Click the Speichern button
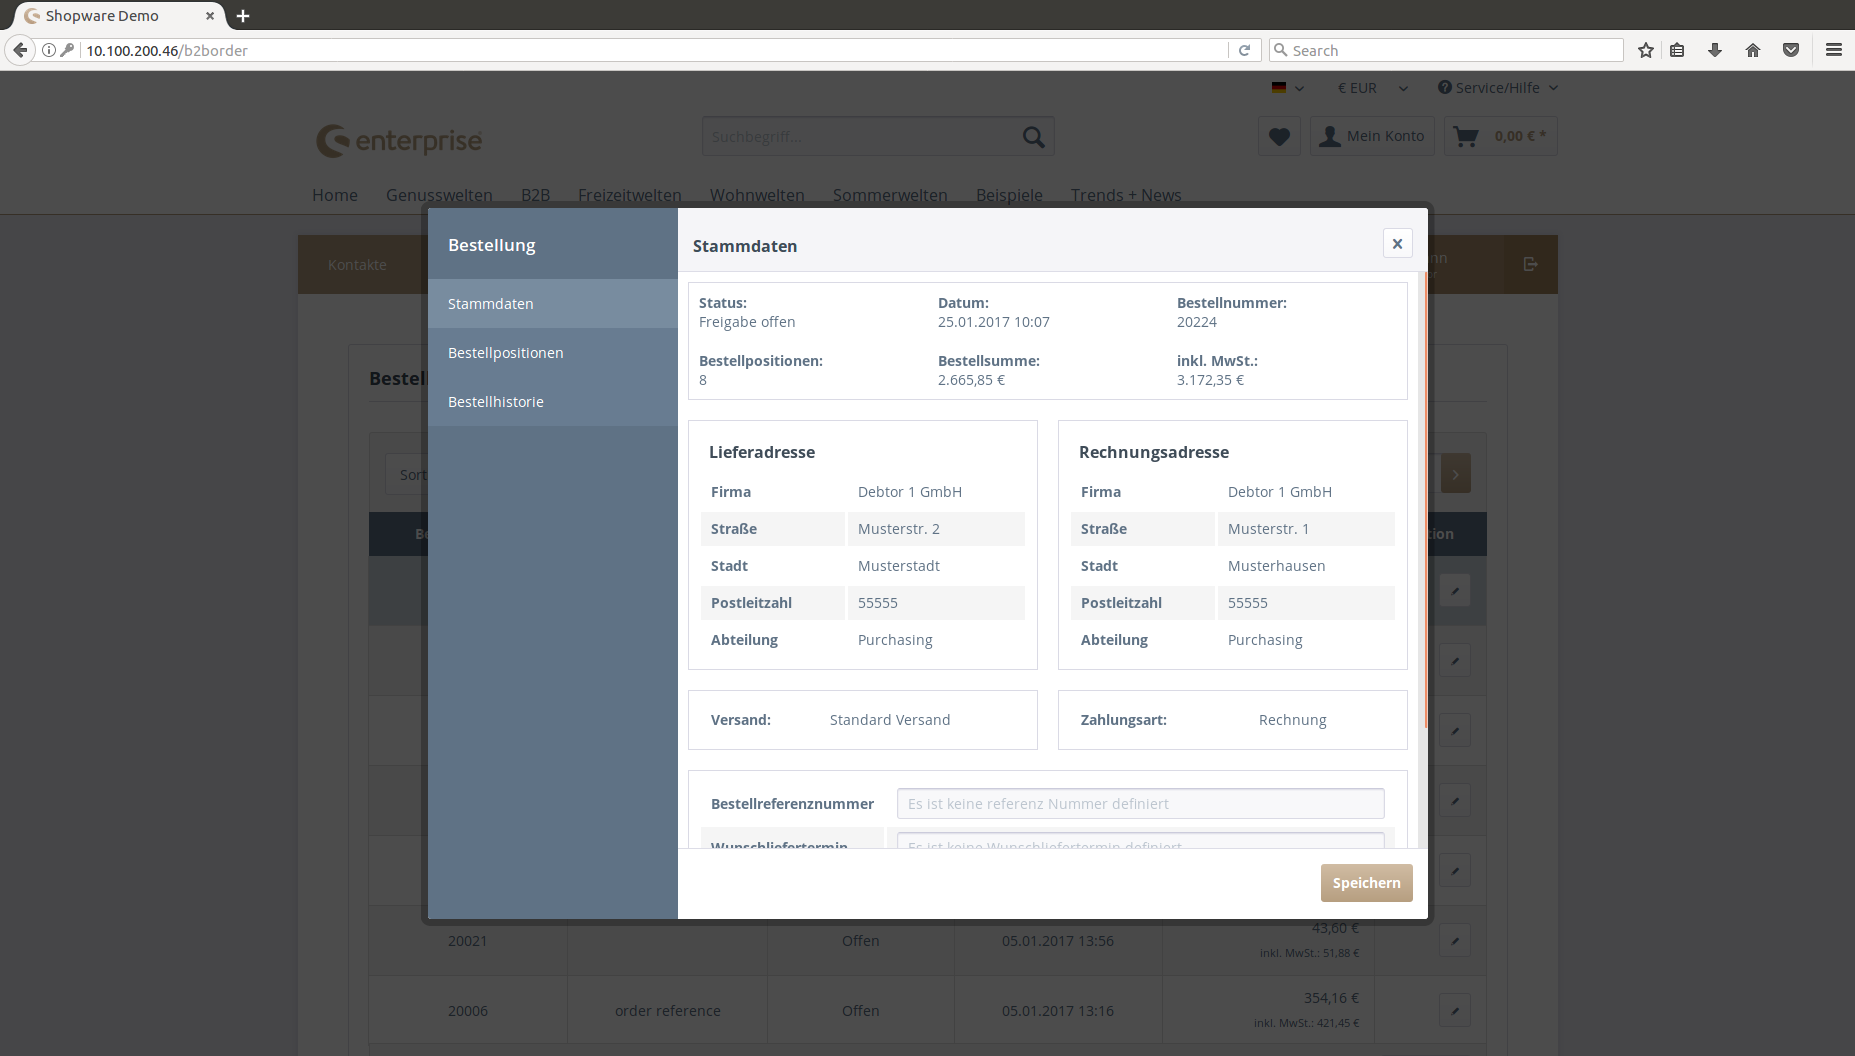This screenshot has height=1056, width=1855. [1366, 883]
